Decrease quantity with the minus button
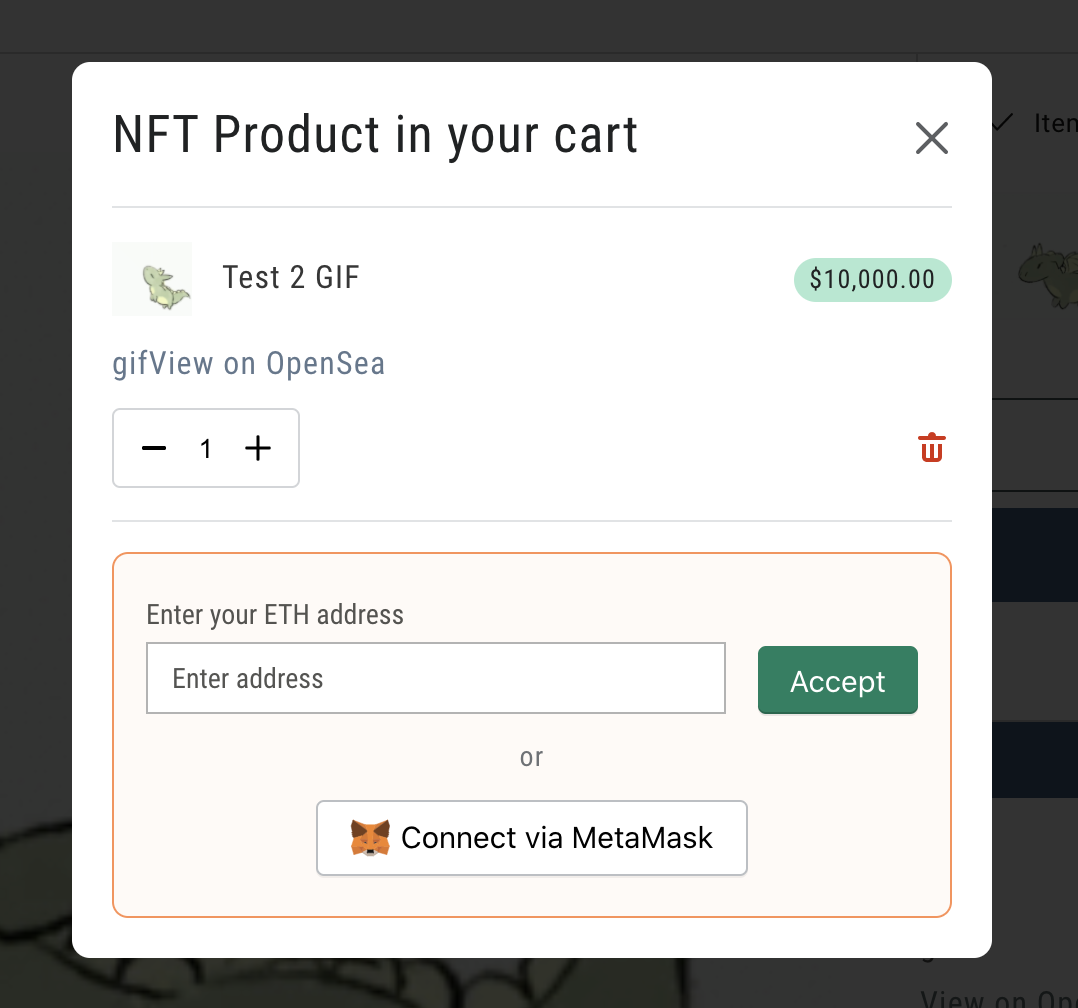Image resolution: width=1078 pixels, height=1008 pixels. [154, 448]
